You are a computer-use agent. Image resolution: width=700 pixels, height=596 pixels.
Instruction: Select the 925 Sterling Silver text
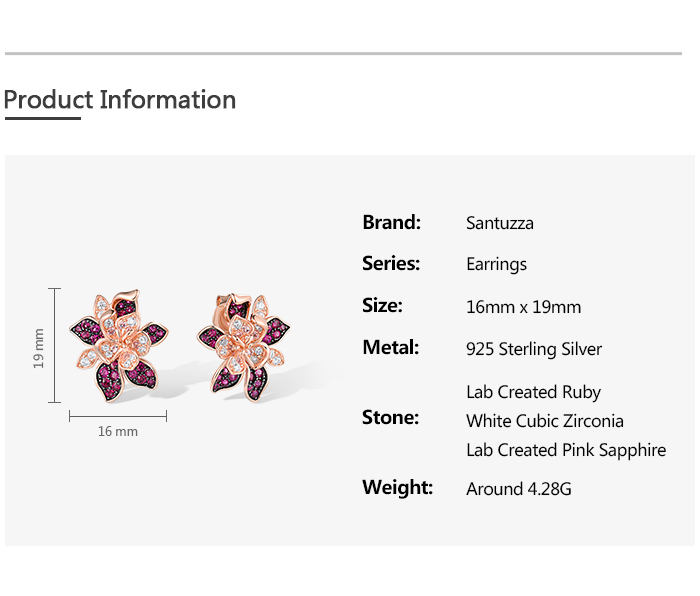click(x=534, y=349)
